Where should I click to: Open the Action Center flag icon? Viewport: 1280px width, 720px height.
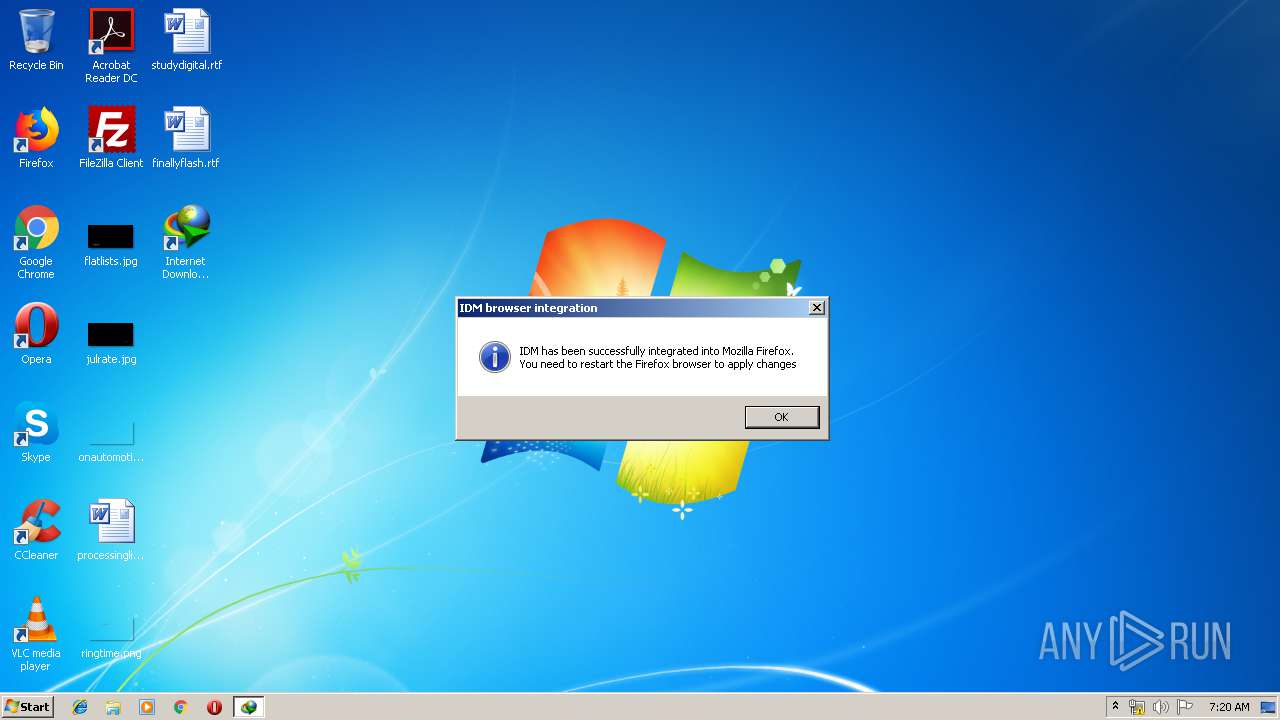click(x=1185, y=707)
